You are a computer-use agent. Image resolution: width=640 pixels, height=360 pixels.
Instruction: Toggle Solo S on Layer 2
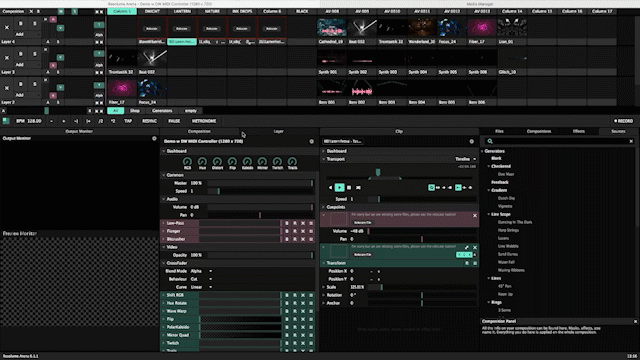pos(35,84)
